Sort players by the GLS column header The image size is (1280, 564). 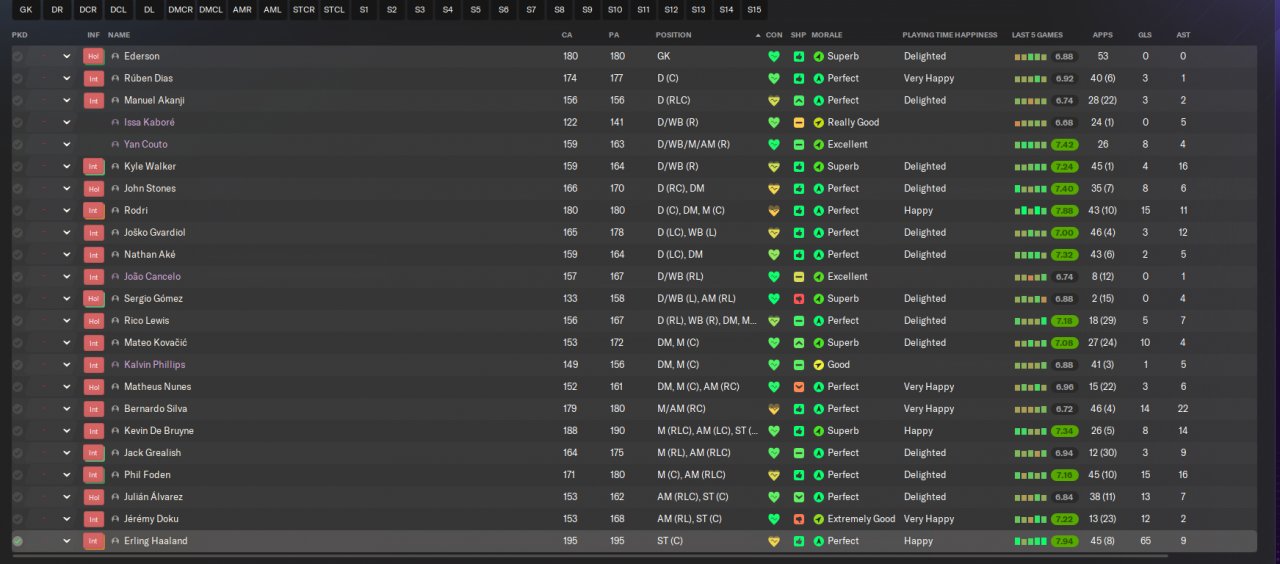point(1145,35)
